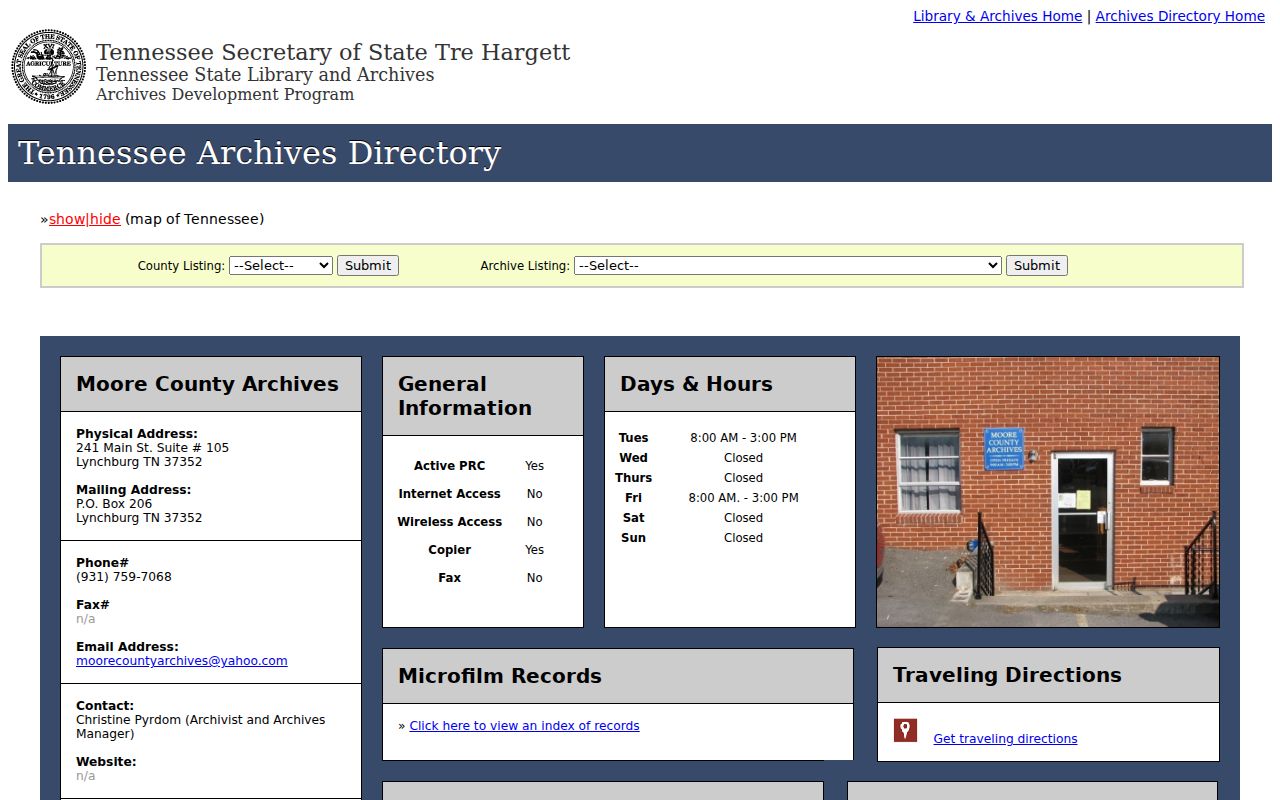Viewport: 1280px width, 800px height.
Task: Submit the Archive Listing selection
Action: coord(1037,265)
